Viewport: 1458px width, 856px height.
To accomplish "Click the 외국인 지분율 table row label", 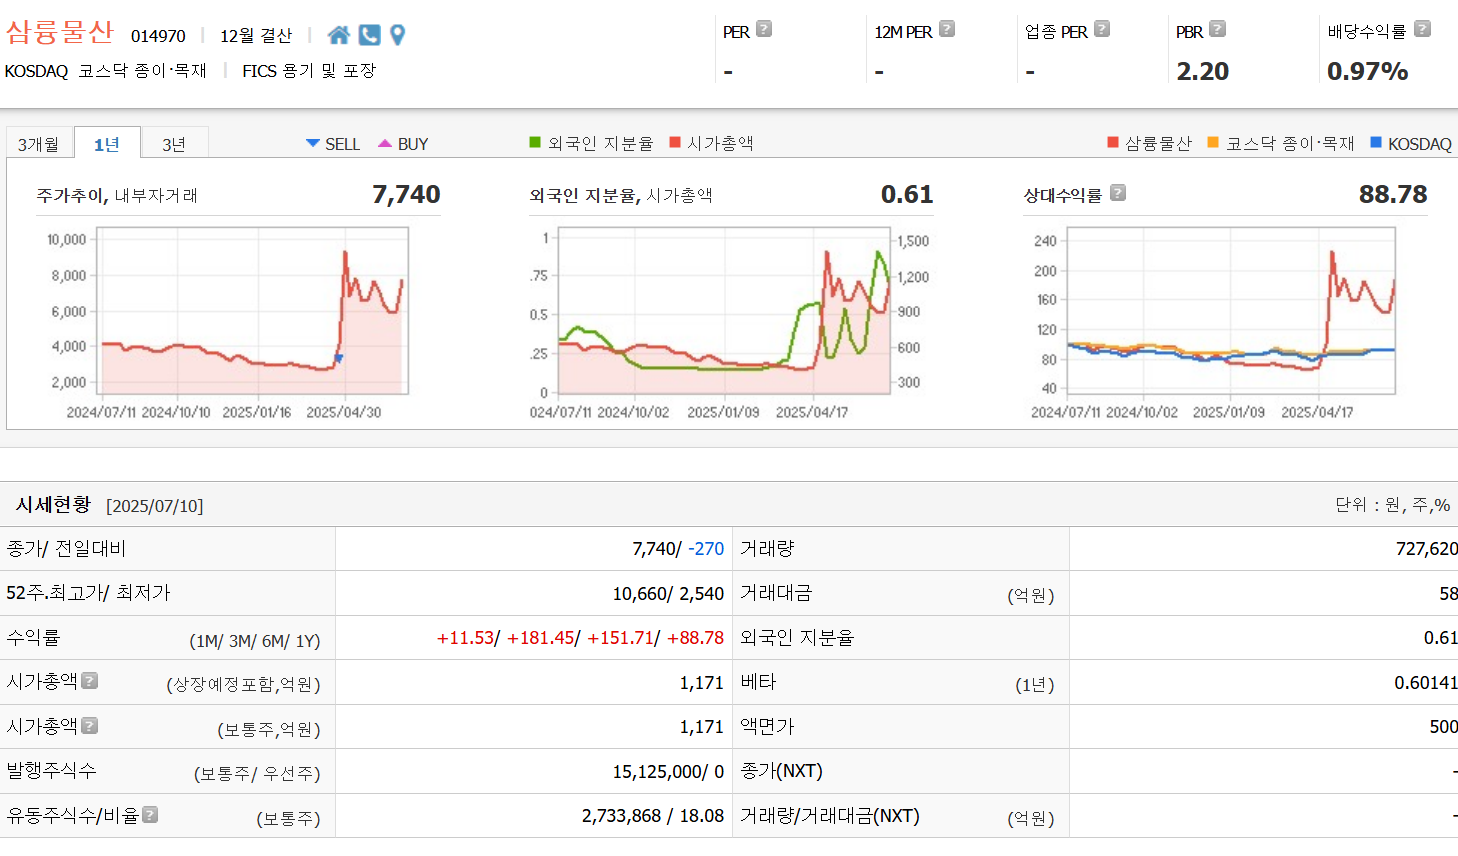I will pos(797,638).
